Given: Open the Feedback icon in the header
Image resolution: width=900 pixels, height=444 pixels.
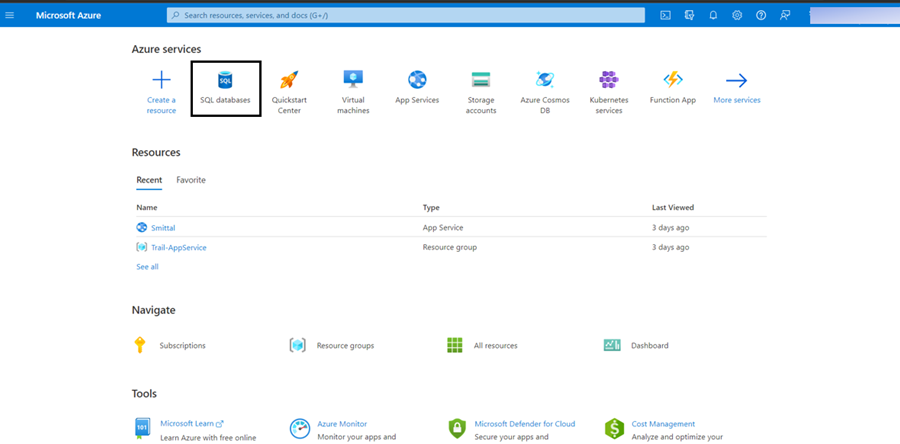Looking at the screenshot, I should (x=785, y=15).
